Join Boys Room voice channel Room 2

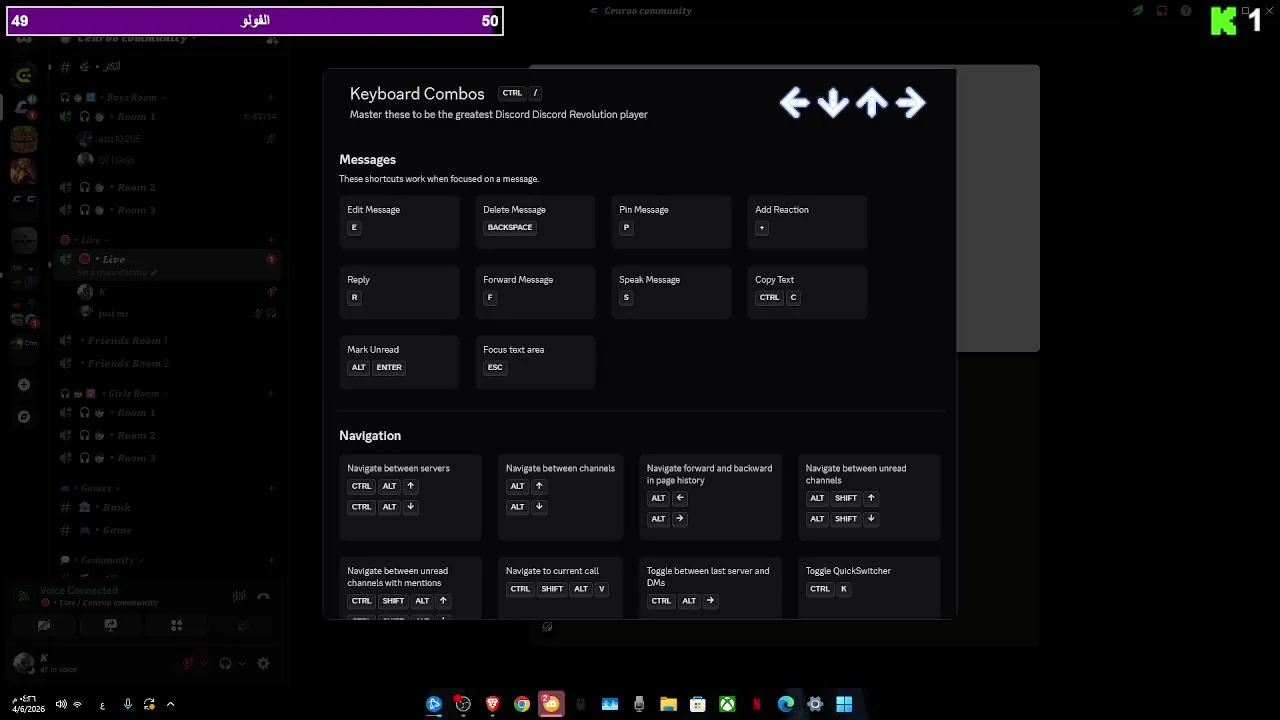click(x=167, y=188)
